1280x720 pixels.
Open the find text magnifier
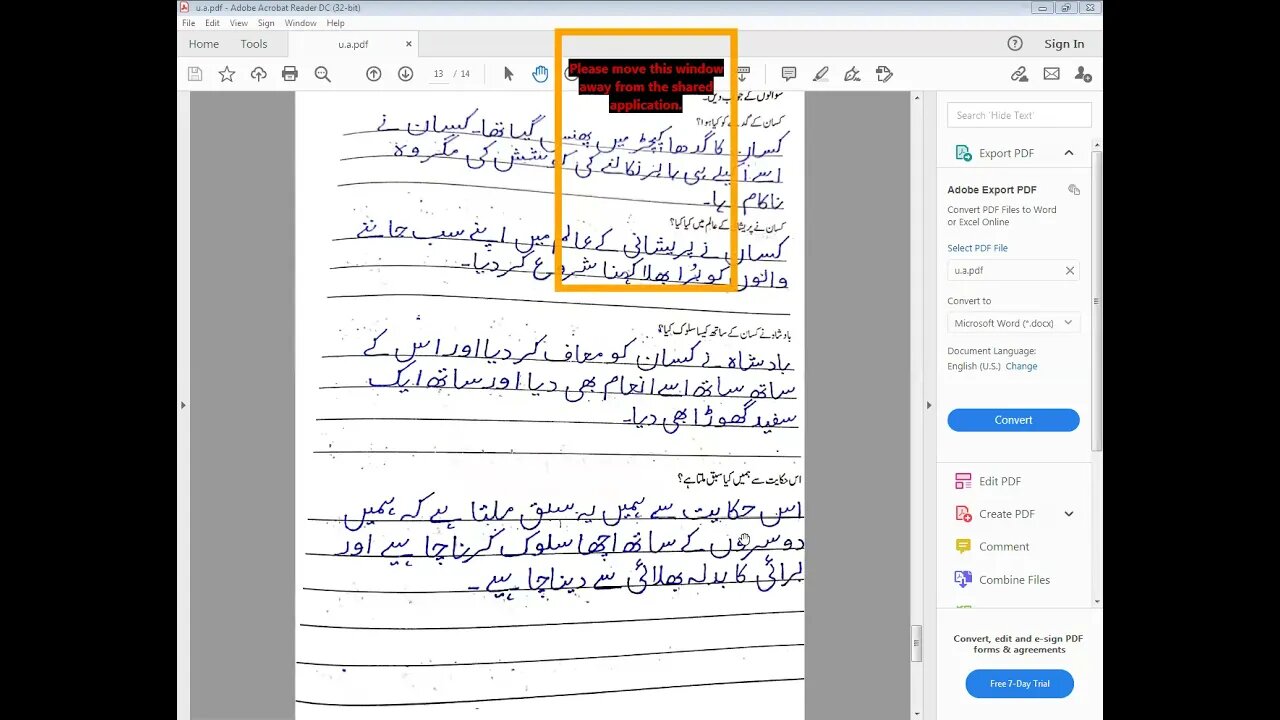(x=322, y=74)
